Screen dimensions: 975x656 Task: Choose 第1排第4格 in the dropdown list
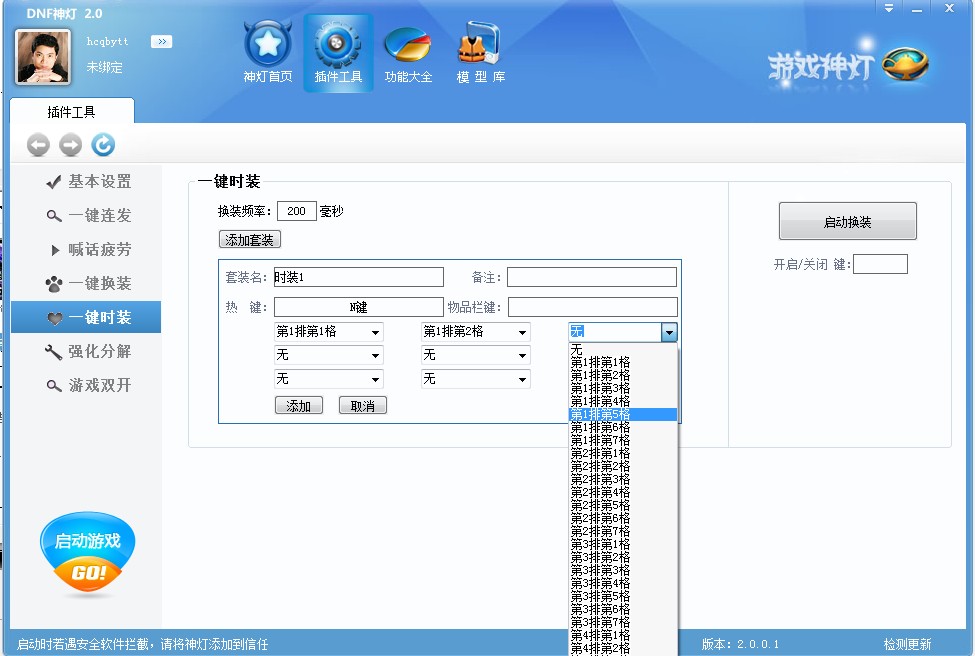(623, 401)
